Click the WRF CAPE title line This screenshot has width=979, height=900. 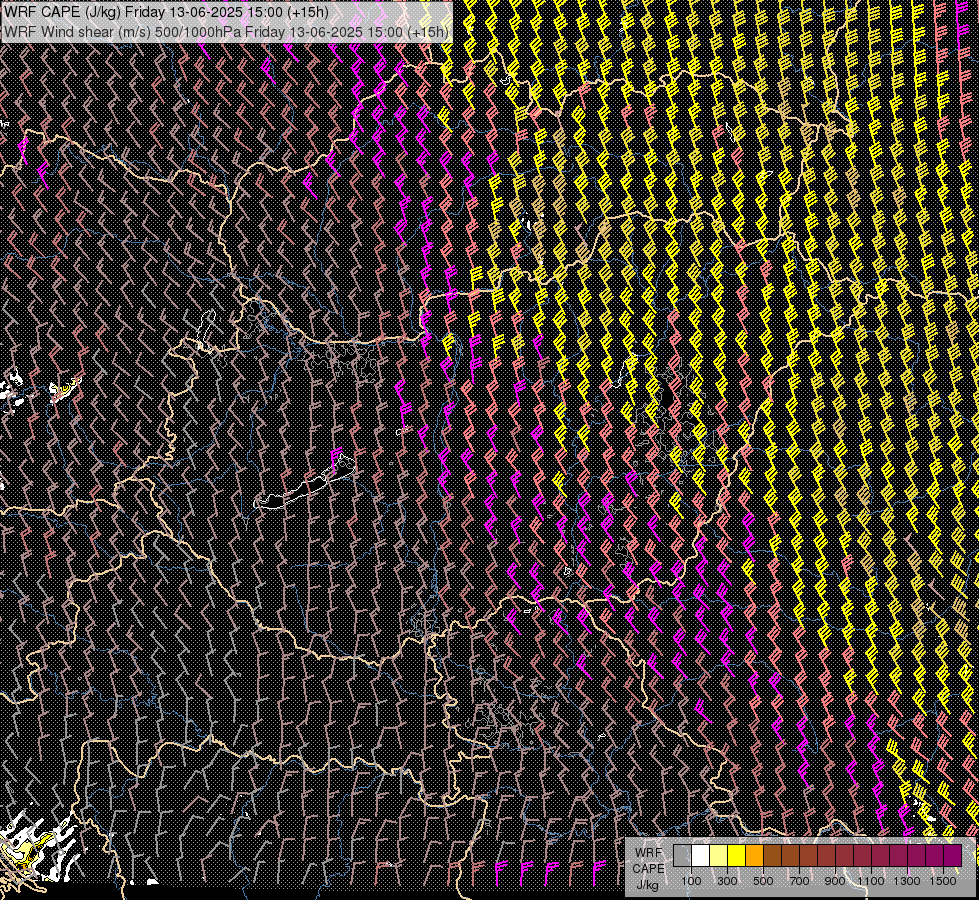(165, 12)
